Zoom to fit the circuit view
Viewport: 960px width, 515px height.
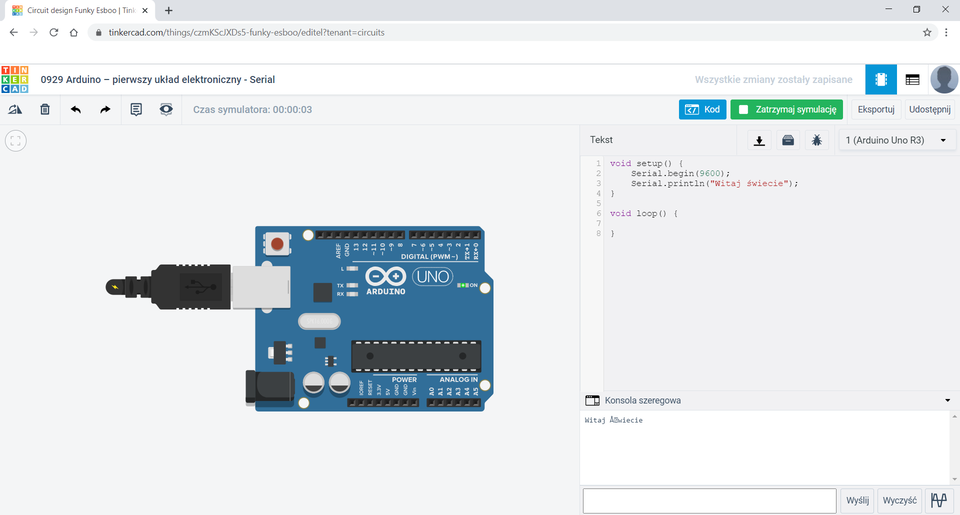click(16, 141)
